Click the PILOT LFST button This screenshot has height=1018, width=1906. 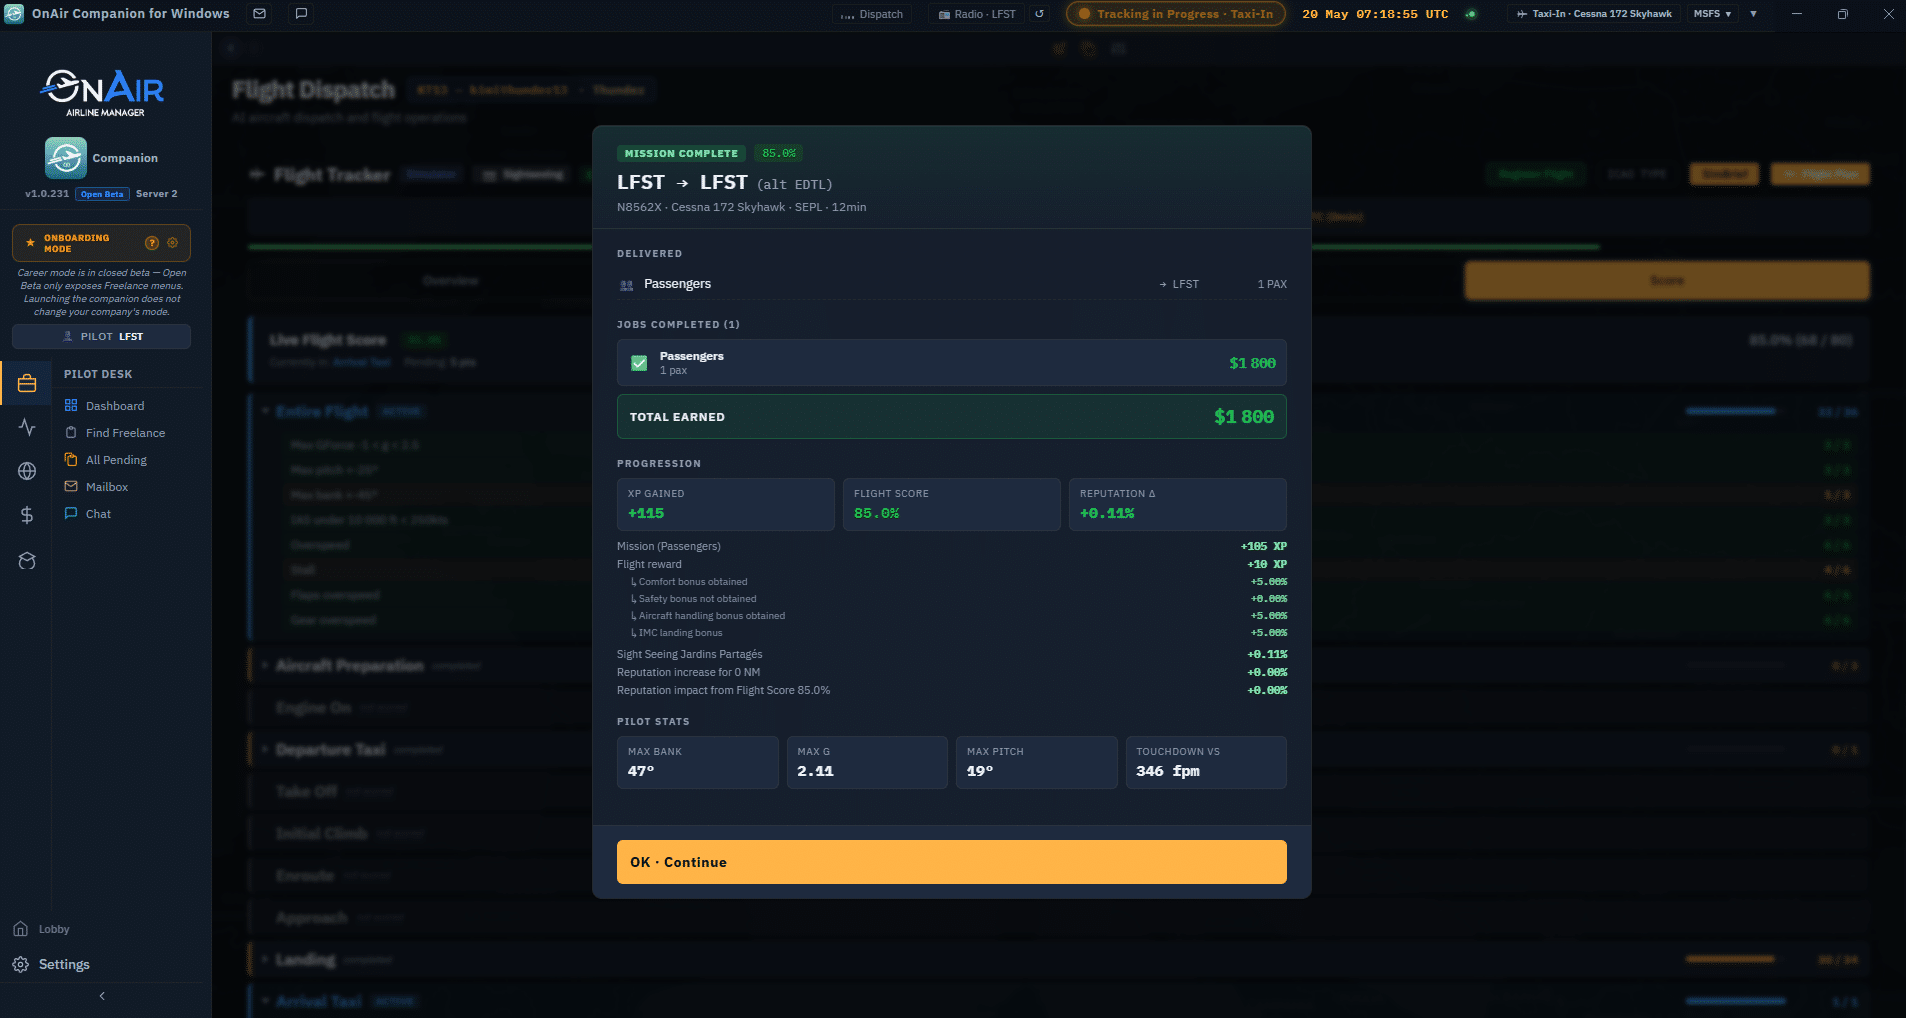pyautogui.click(x=101, y=337)
